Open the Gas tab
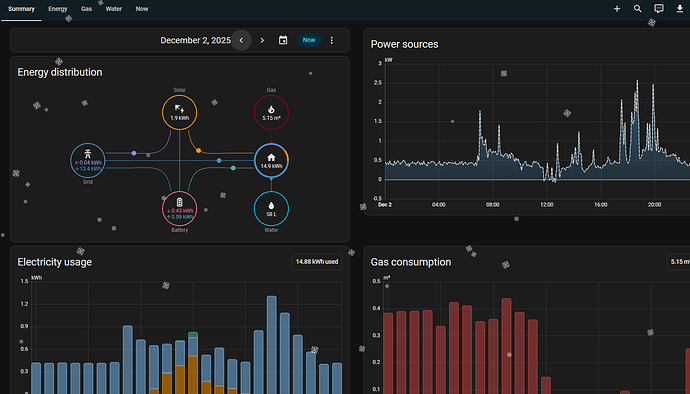Screen dimensions: 690x394 (86, 9)
